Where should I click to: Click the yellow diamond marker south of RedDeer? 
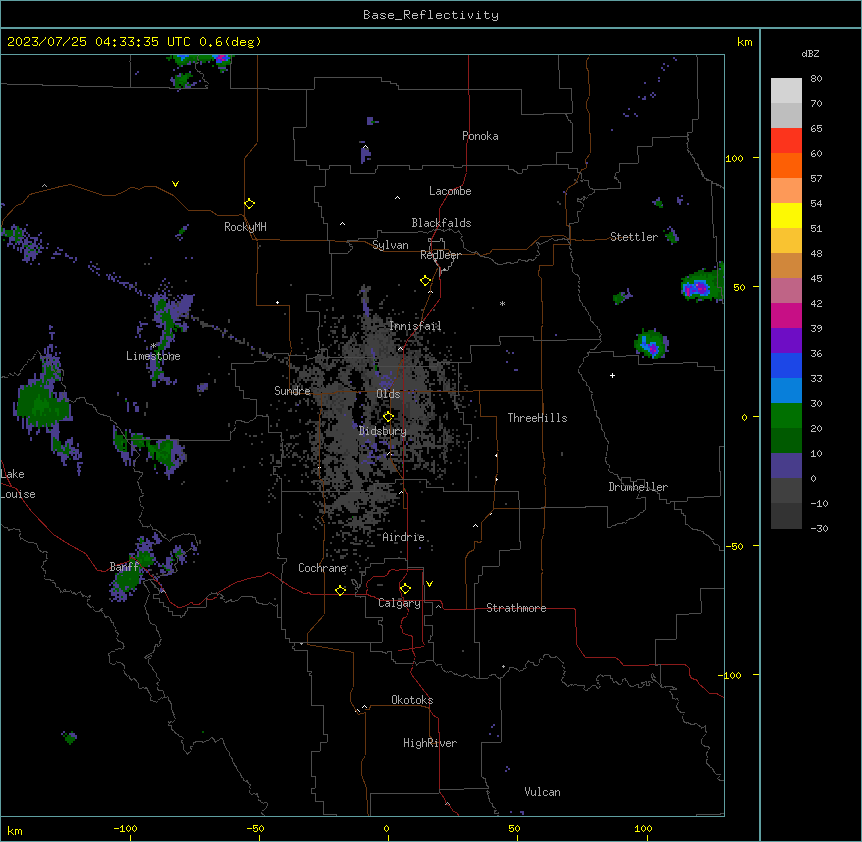click(425, 281)
